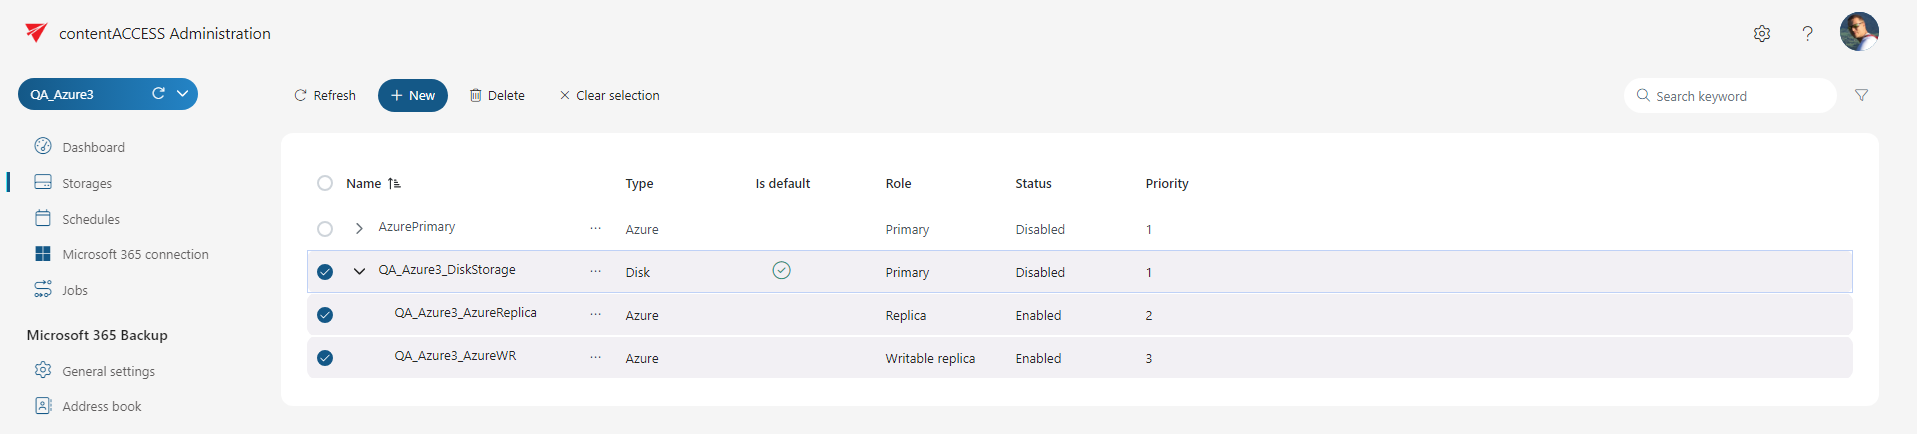Open the AzurePrimary storage name
Viewport: 1917px width, 434px height.
[x=417, y=227]
